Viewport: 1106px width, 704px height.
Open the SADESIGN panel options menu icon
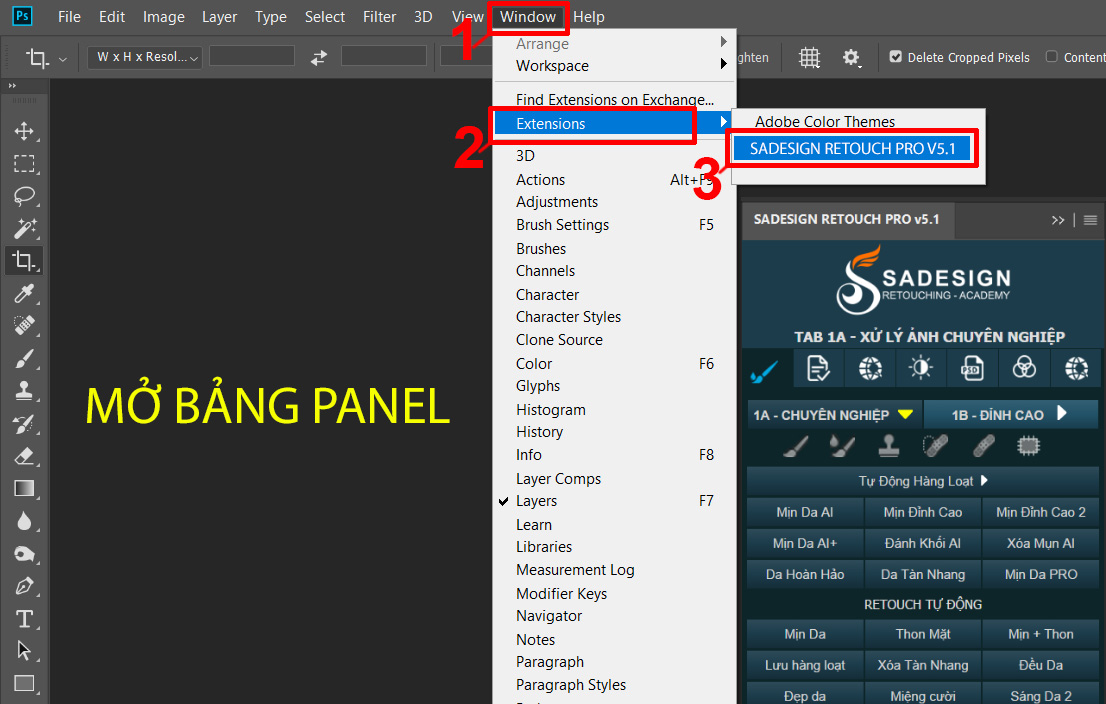click(1090, 220)
